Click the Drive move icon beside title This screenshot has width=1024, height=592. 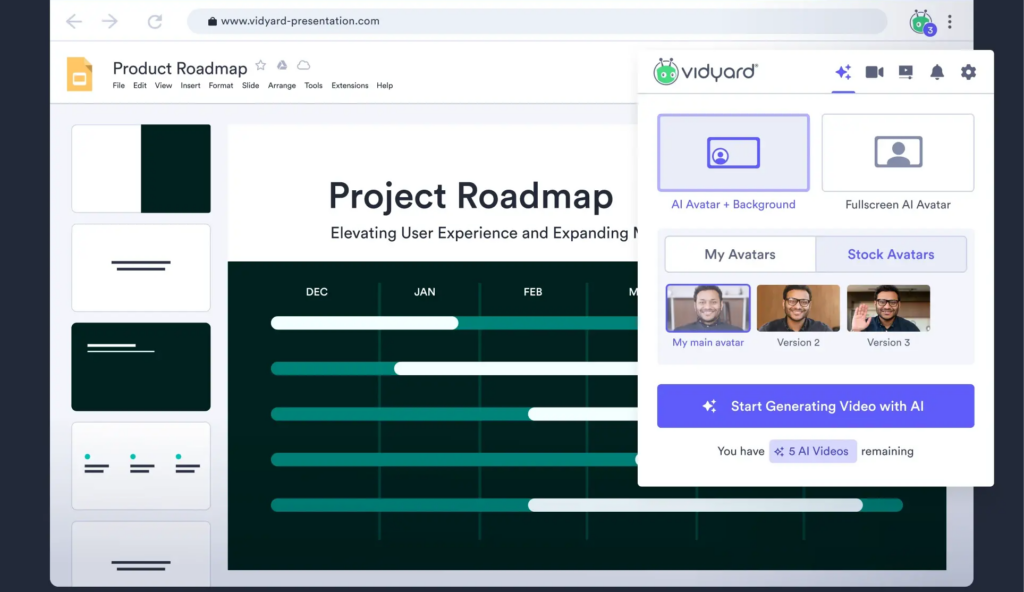click(282, 65)
